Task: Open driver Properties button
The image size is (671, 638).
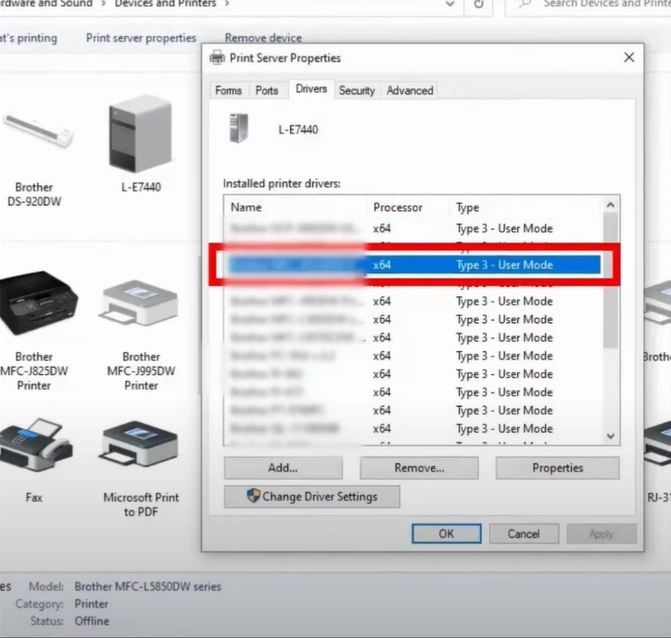Action: 557,467
